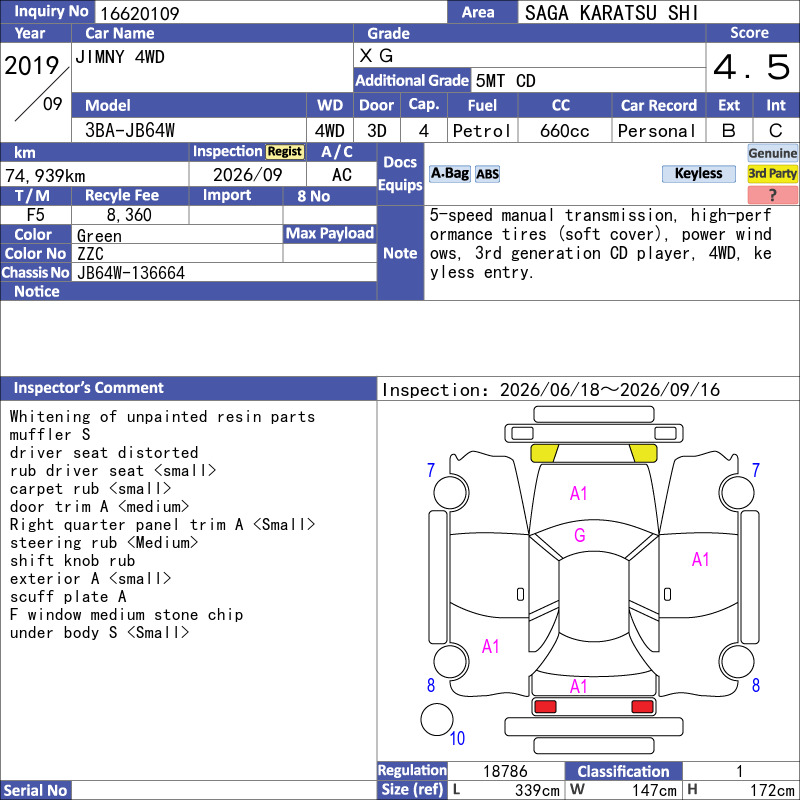Image resolution: width=800 pixels, height=800 pixels.
Task: Click the score value 4.5
Action: 752,67
